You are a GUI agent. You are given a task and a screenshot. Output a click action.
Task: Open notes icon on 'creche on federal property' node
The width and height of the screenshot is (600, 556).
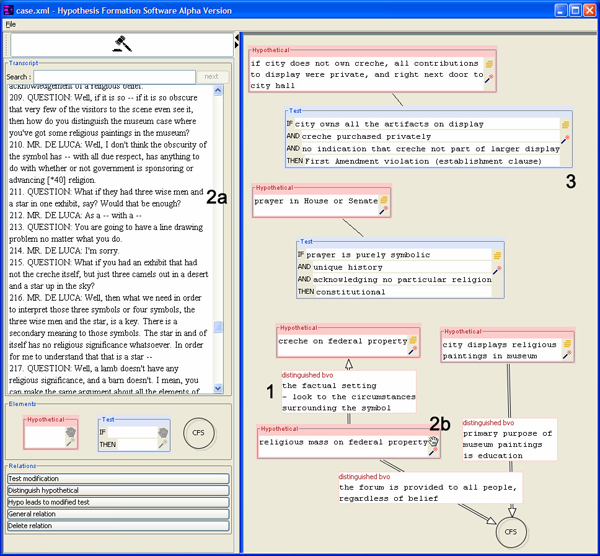coord(413,340)
